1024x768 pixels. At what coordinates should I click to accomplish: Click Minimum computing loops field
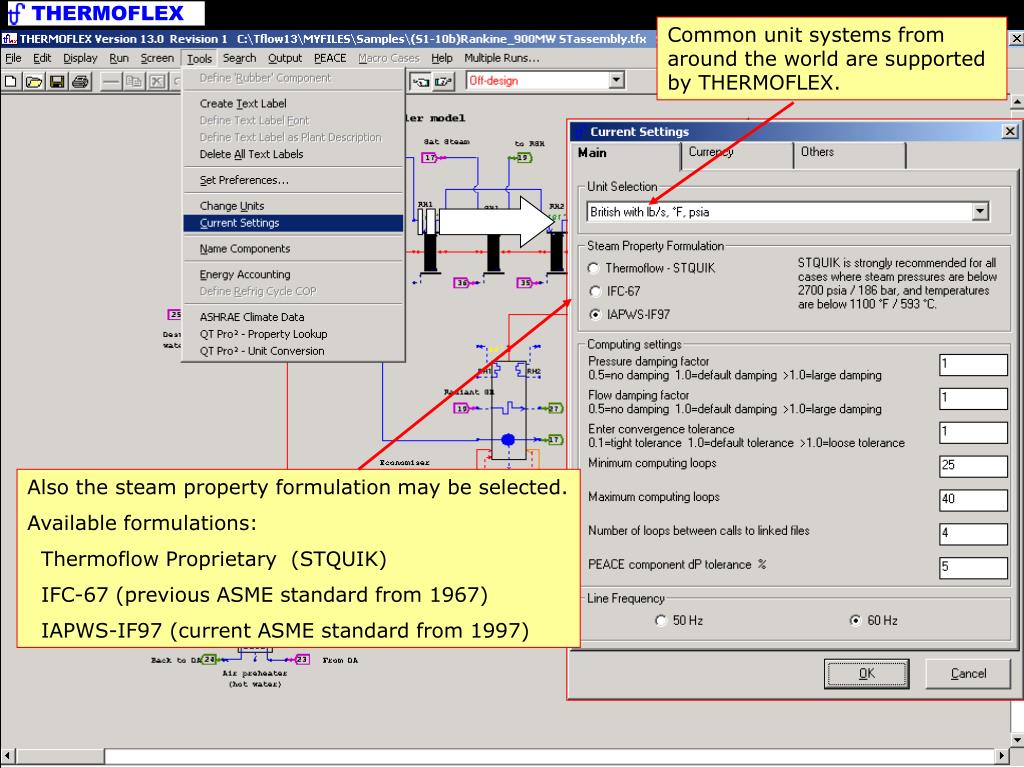pyautogui.click(x=973, y=466)
